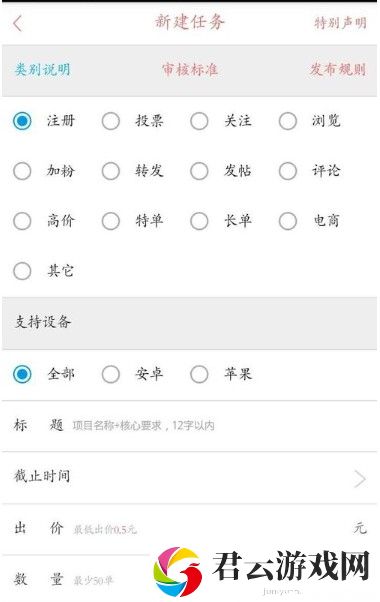Switch to the 类别说明 tab
Image resolution: width=380 pixels, height=602 pixels.
[43, 69]
